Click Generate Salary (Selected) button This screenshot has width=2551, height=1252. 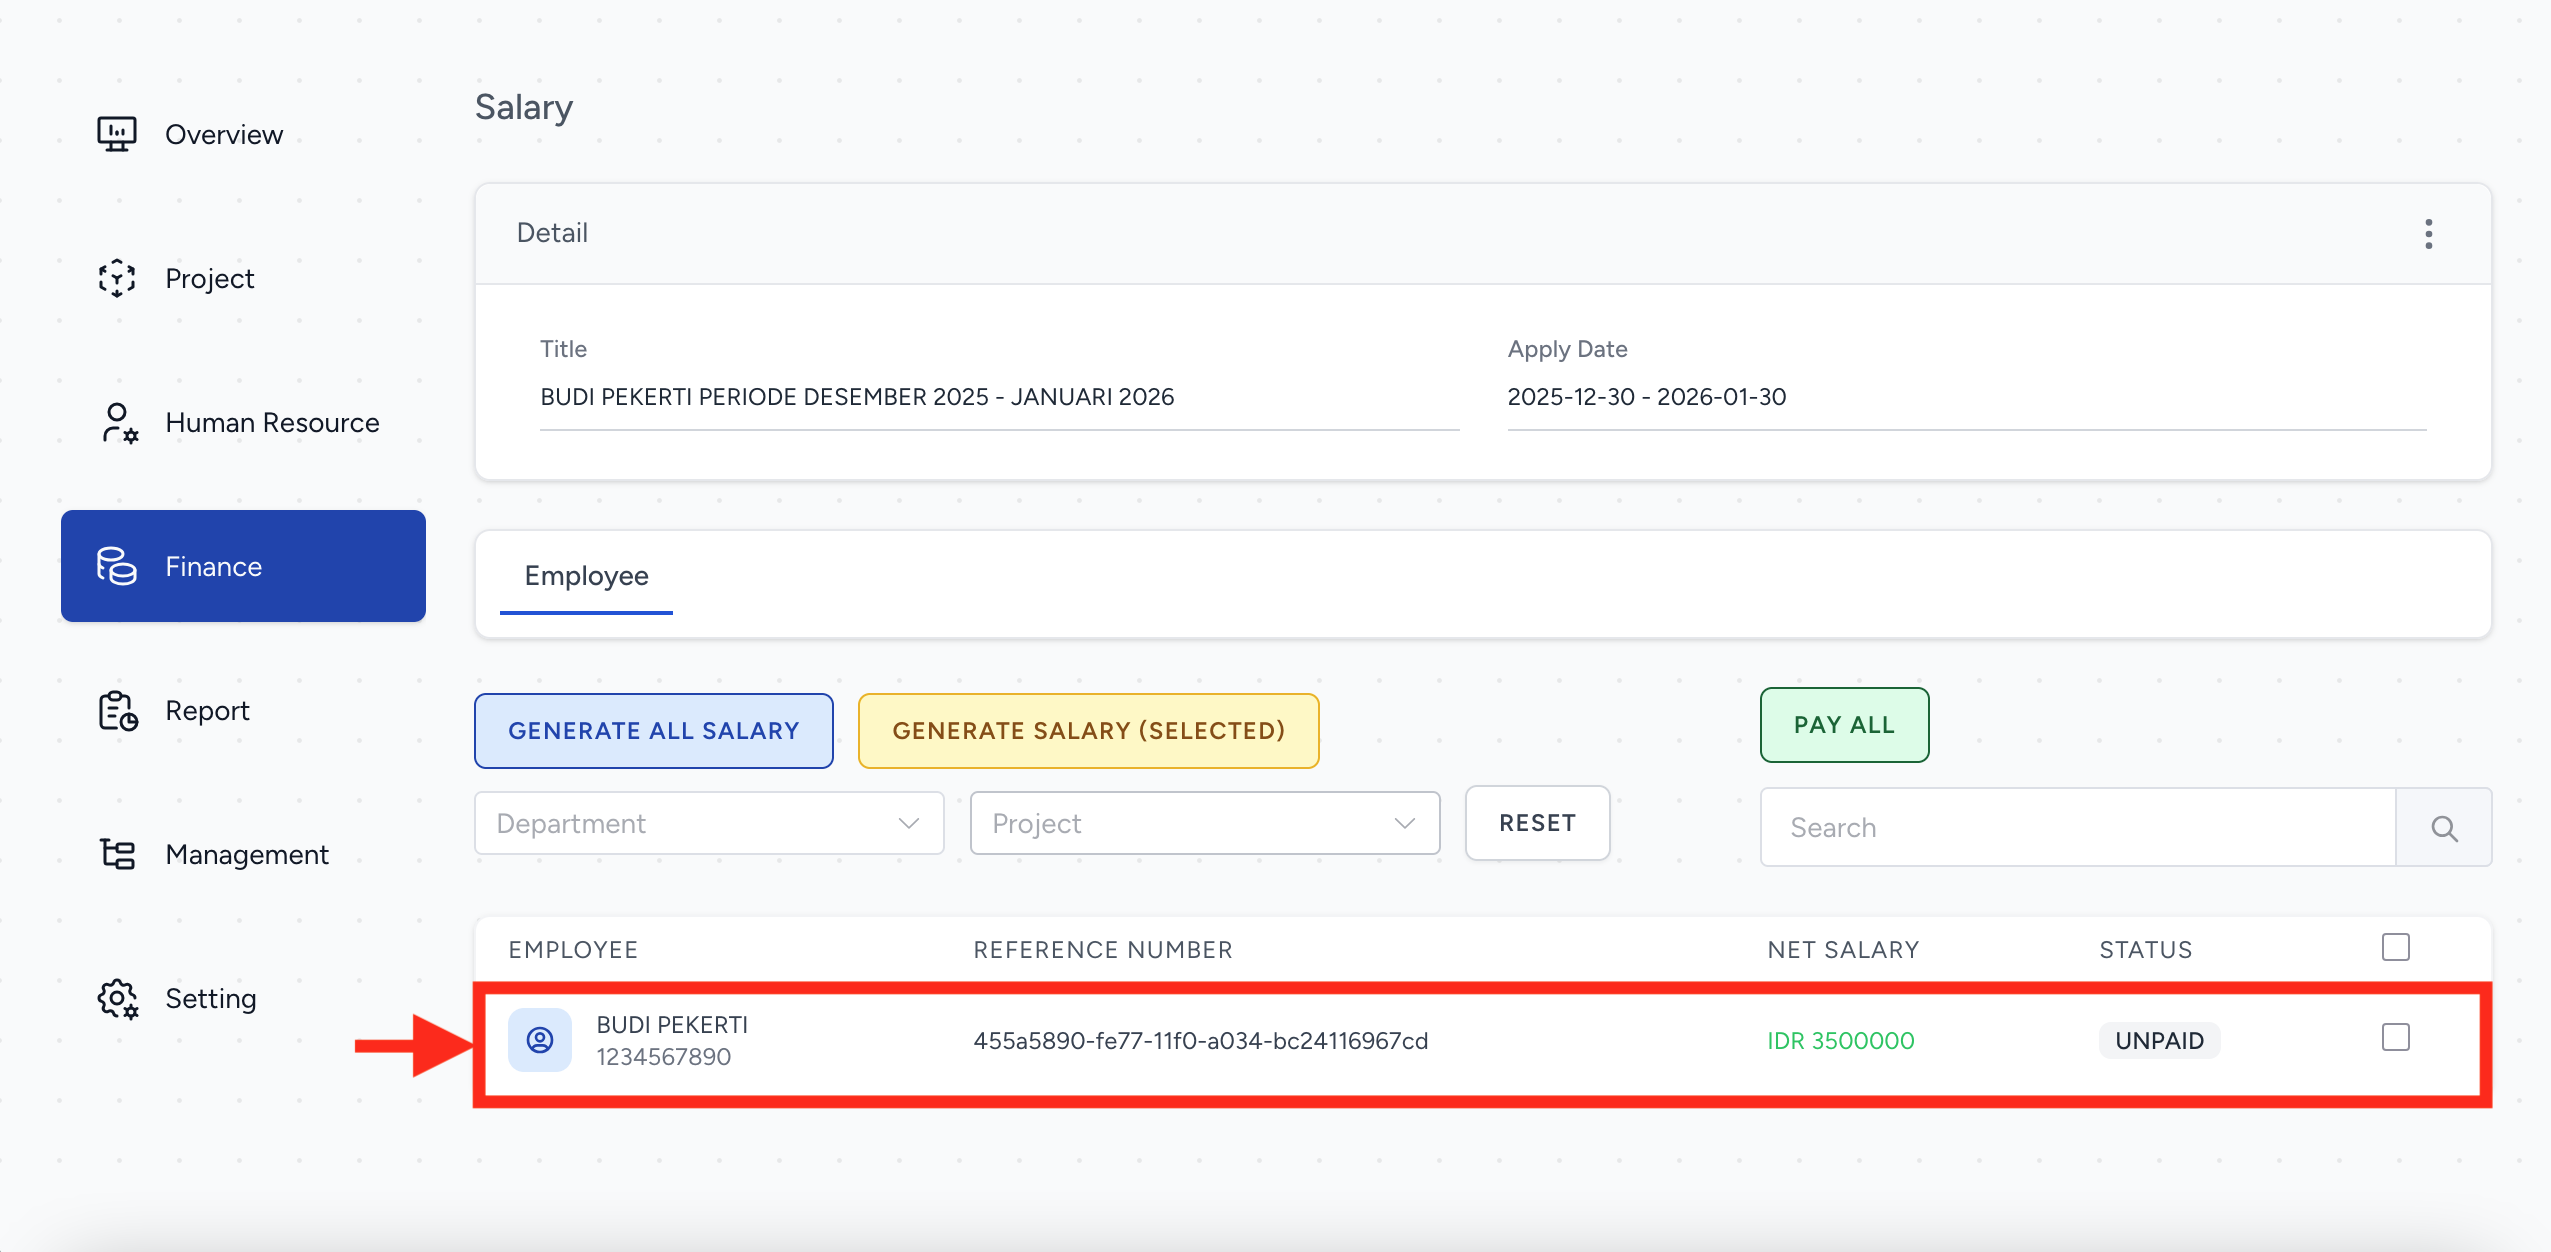pyautogui.click(x=1088, y=731)
